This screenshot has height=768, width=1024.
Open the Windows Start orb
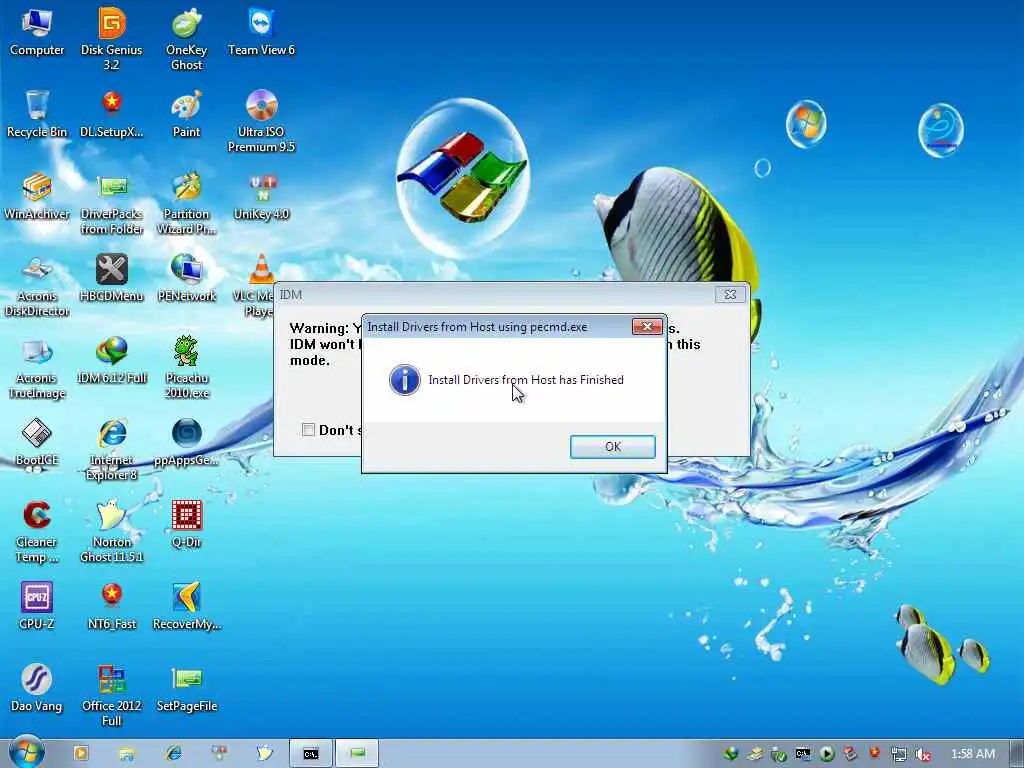pos(27,753)
